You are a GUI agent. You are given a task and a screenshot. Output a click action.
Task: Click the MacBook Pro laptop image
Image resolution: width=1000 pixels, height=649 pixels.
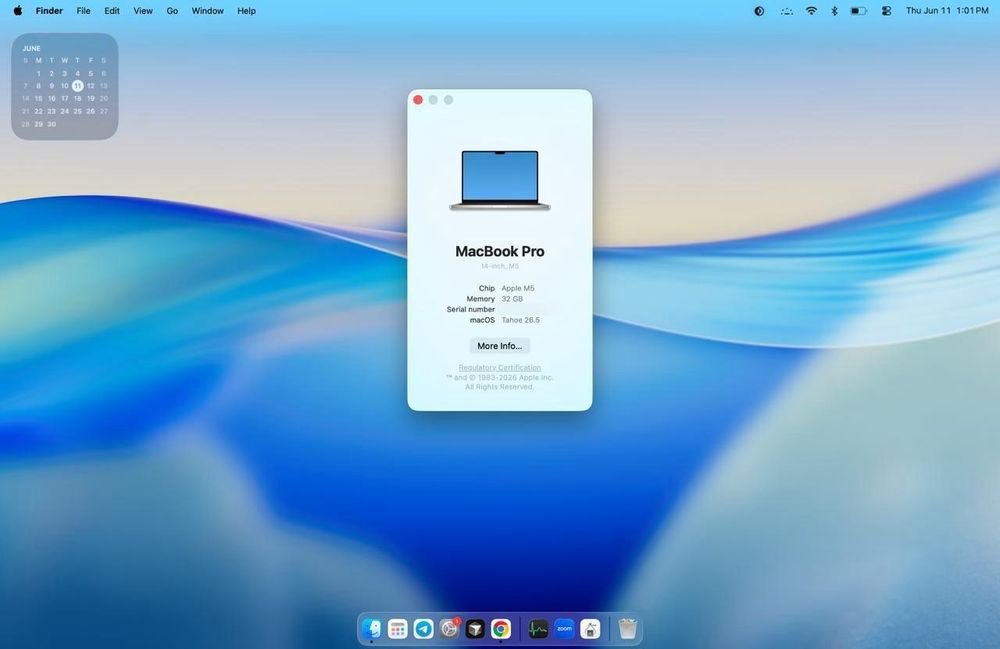[x=500, y=180]
